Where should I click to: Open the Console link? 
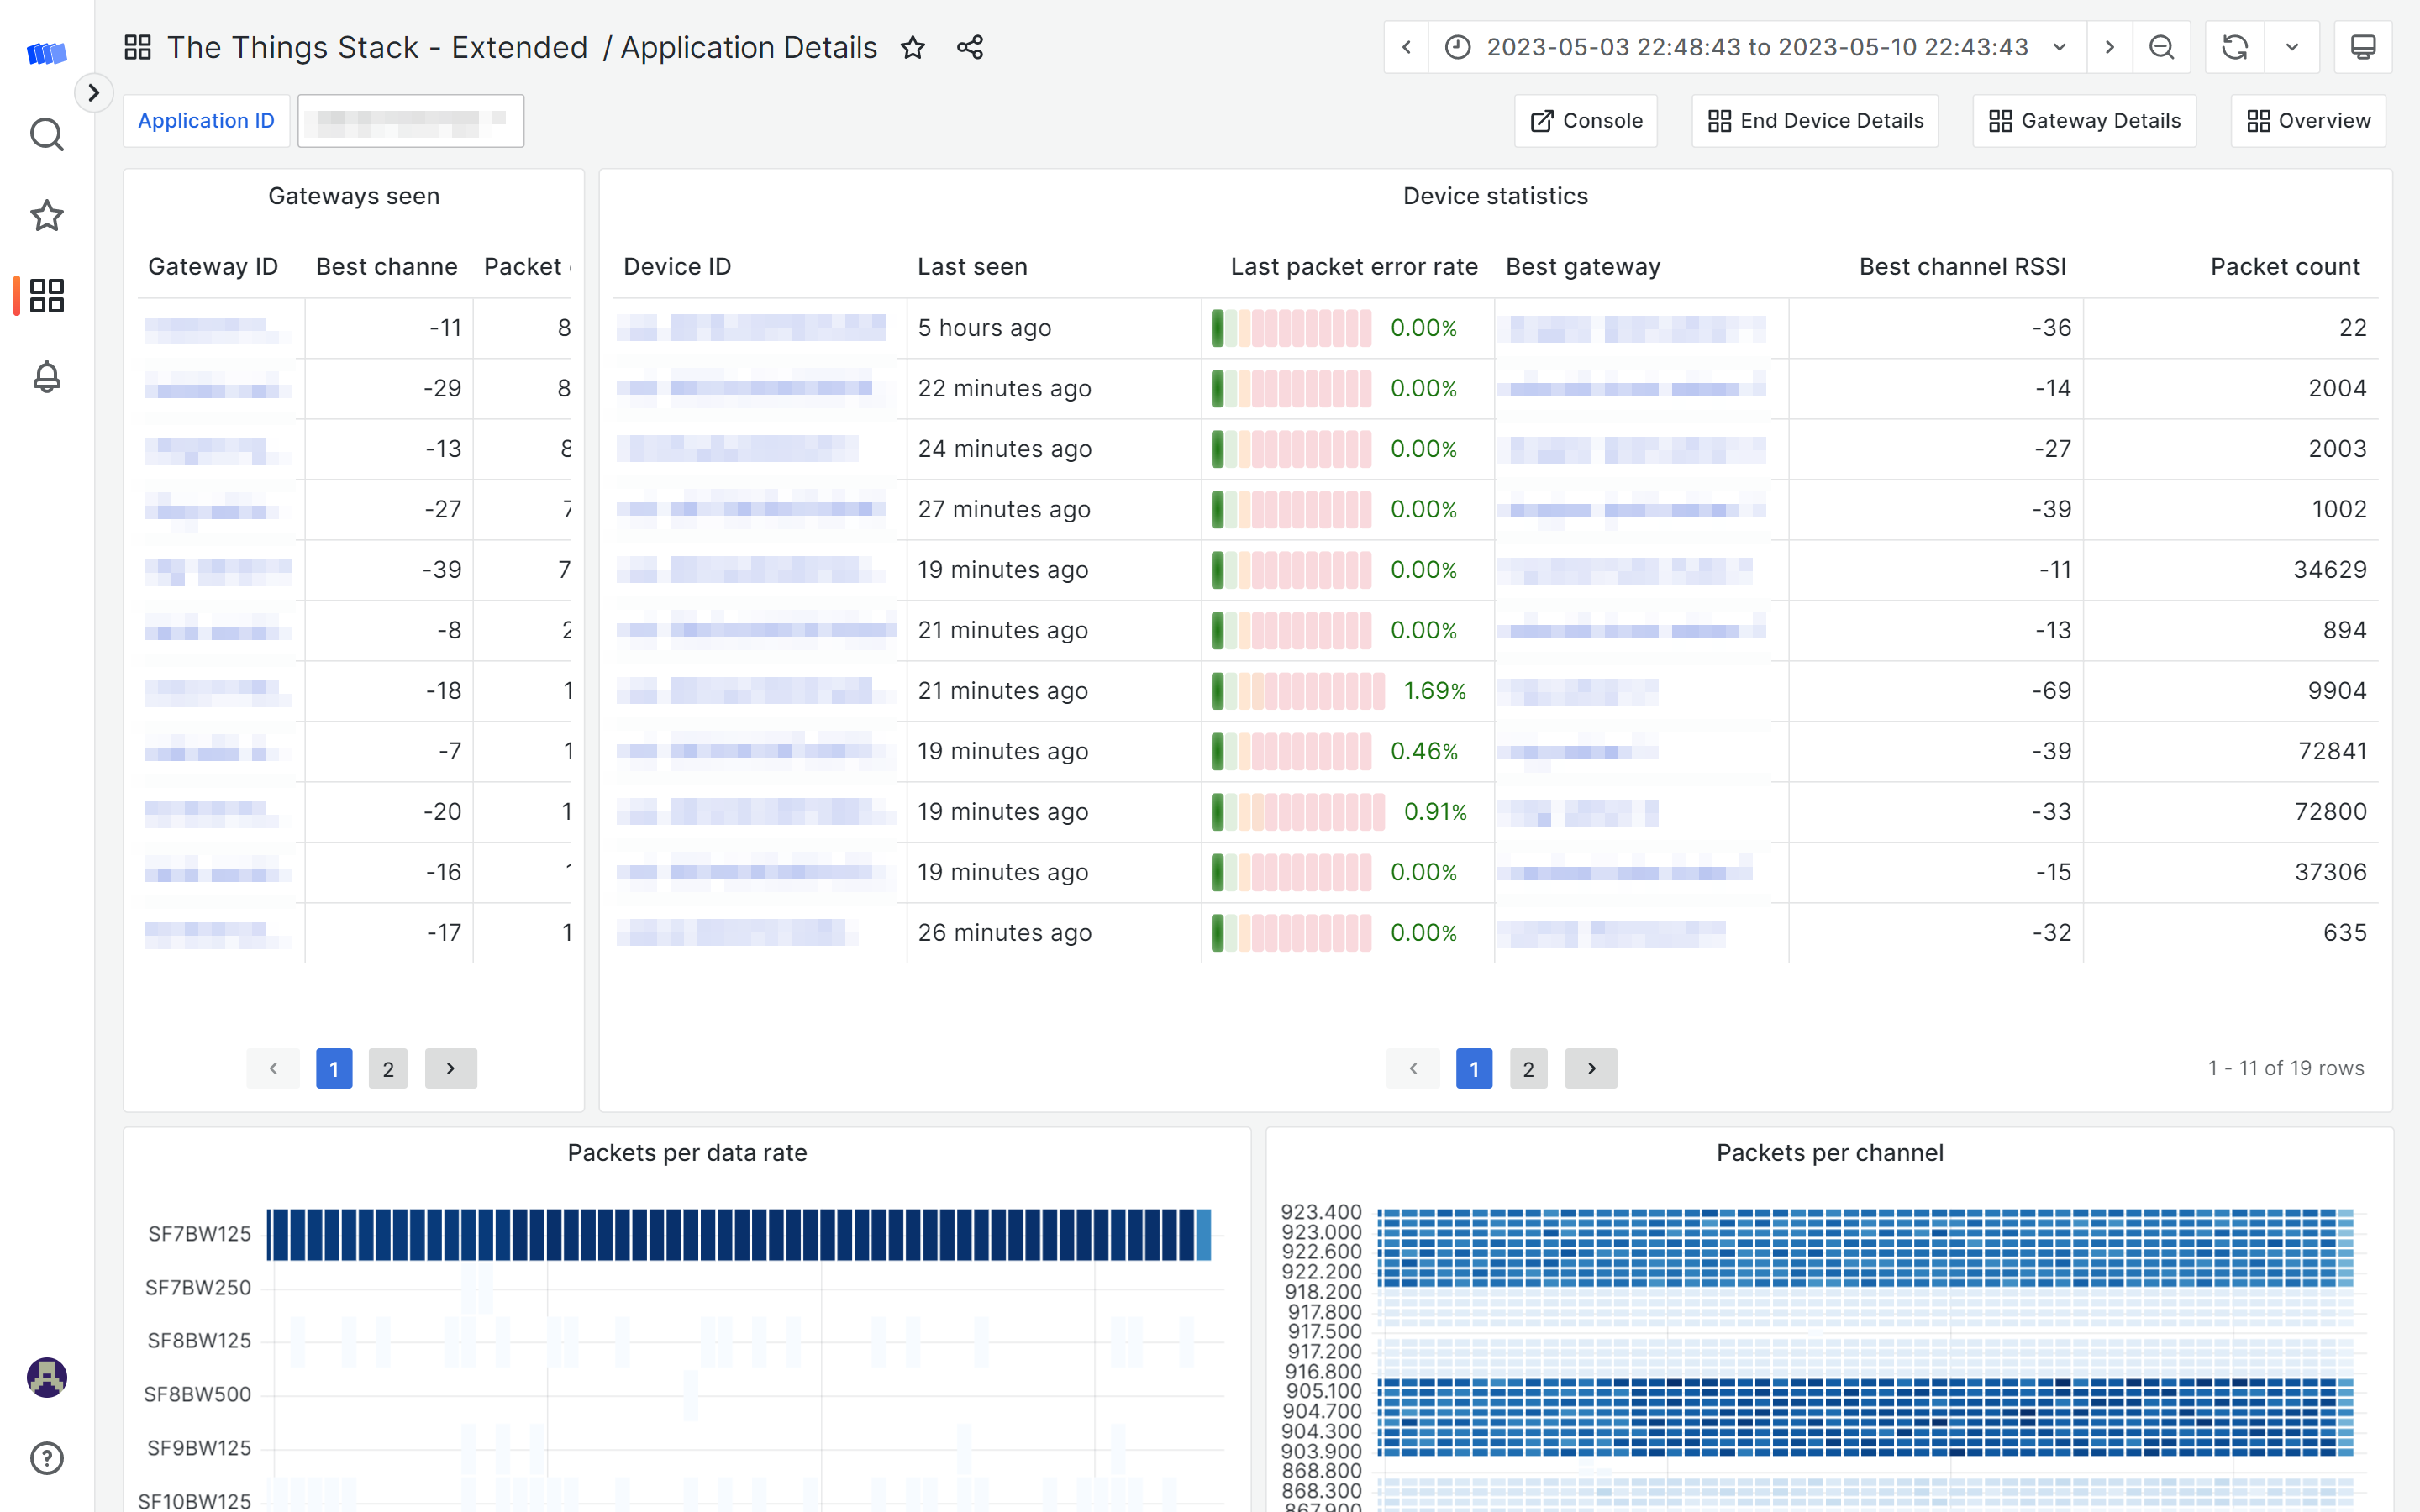pyautogui.click(x=1586, y=121)
